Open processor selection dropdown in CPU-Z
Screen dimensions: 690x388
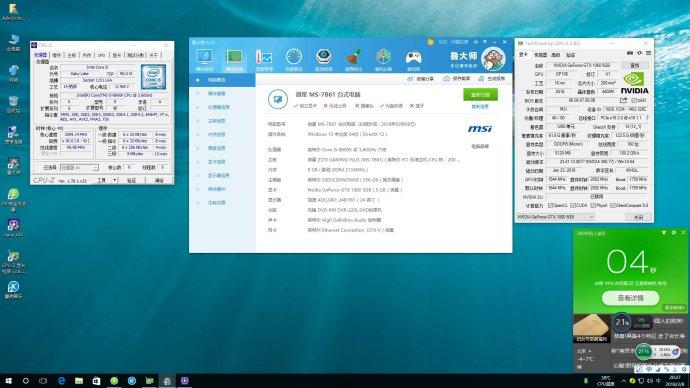click(79, 168)
